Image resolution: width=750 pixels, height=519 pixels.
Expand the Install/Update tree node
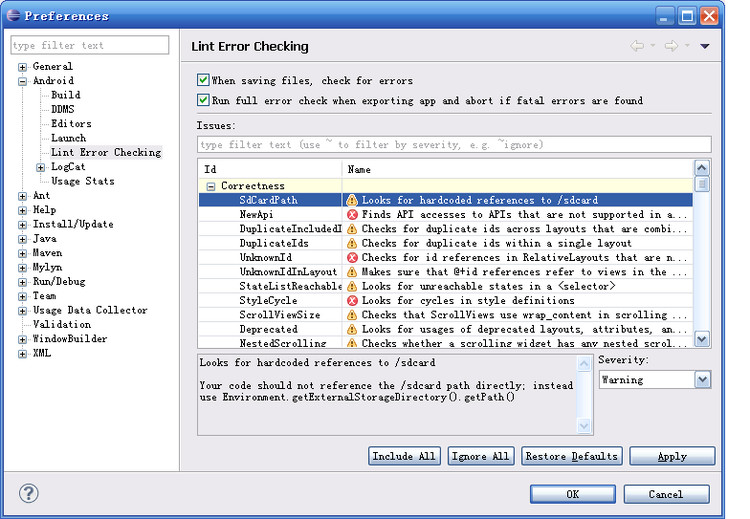(22, 224)
